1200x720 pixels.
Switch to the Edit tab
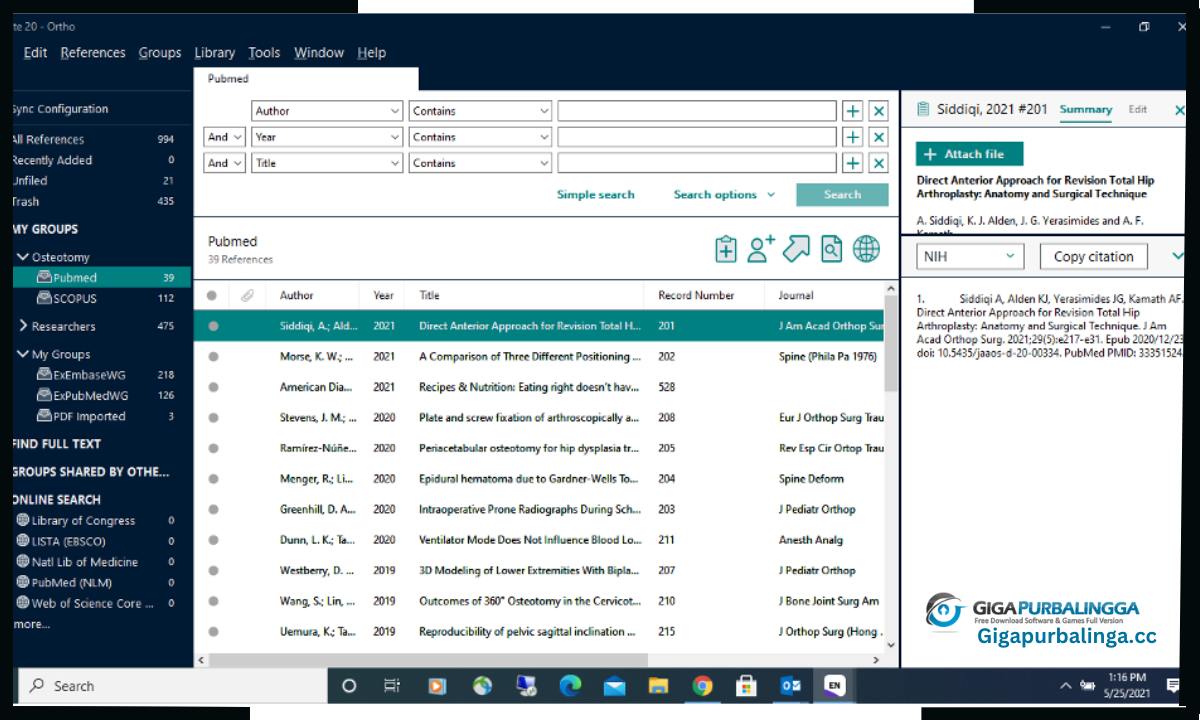1138,110
